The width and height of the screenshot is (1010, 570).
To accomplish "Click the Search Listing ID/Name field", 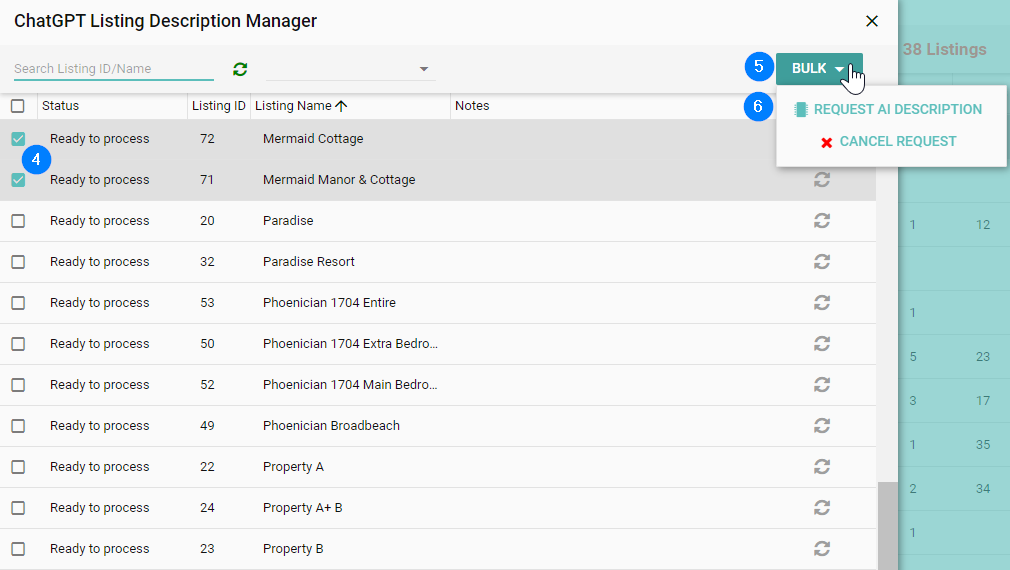I will click(x=113, y=69).
